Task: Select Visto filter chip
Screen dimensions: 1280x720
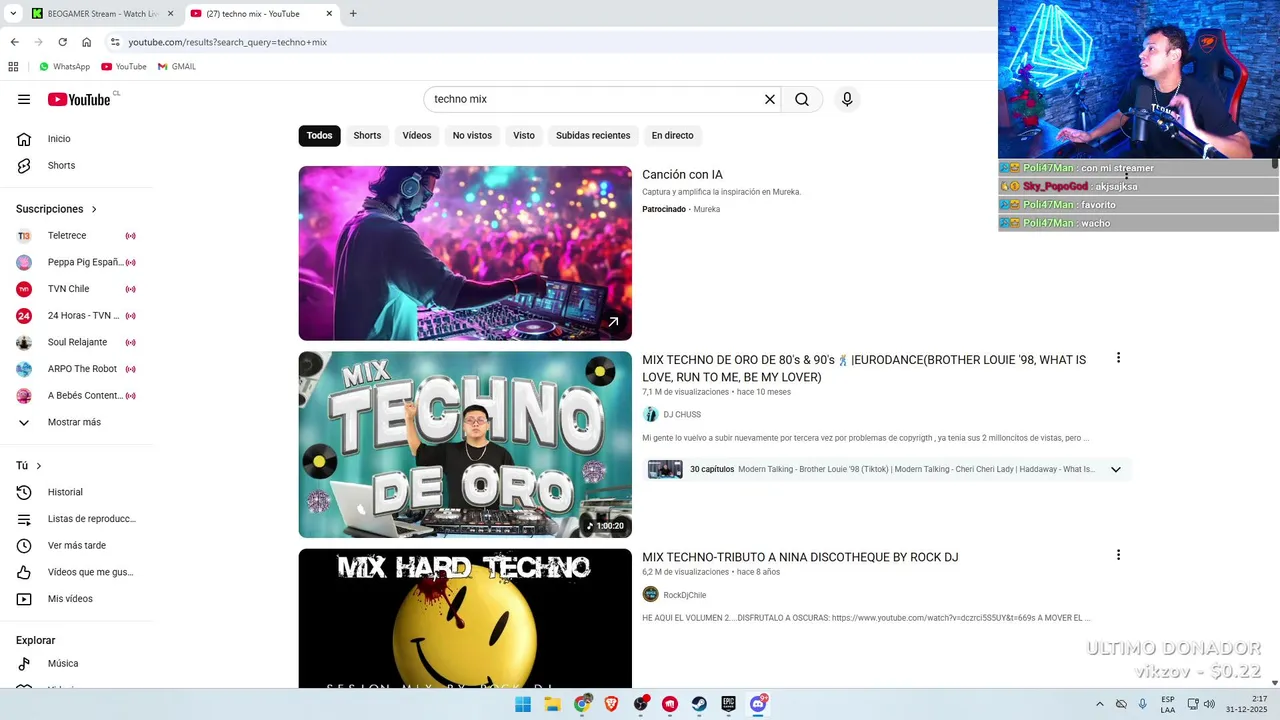Action: (524, 135)
